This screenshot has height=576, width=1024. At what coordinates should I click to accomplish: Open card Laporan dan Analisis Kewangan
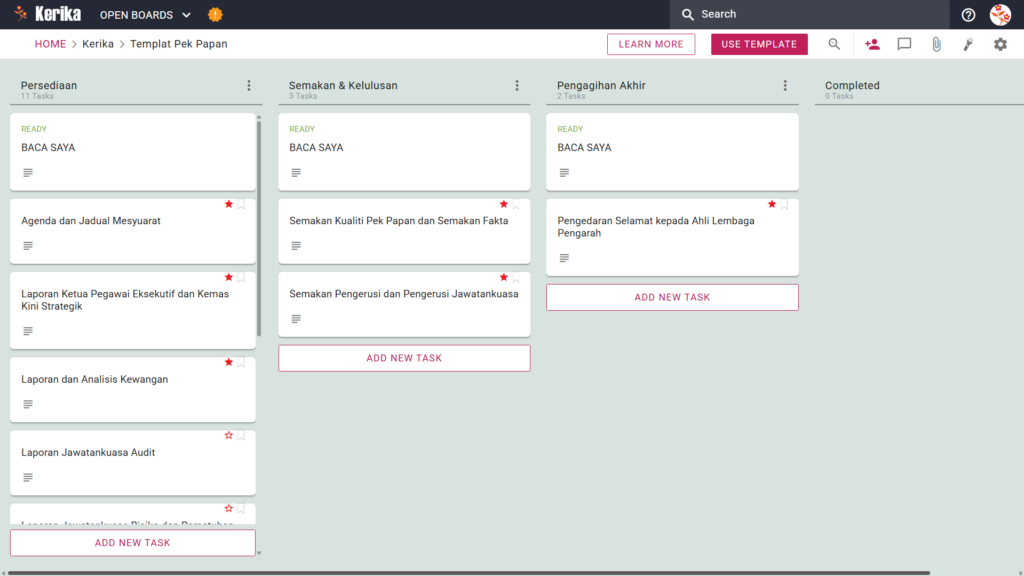click(133, 389)
